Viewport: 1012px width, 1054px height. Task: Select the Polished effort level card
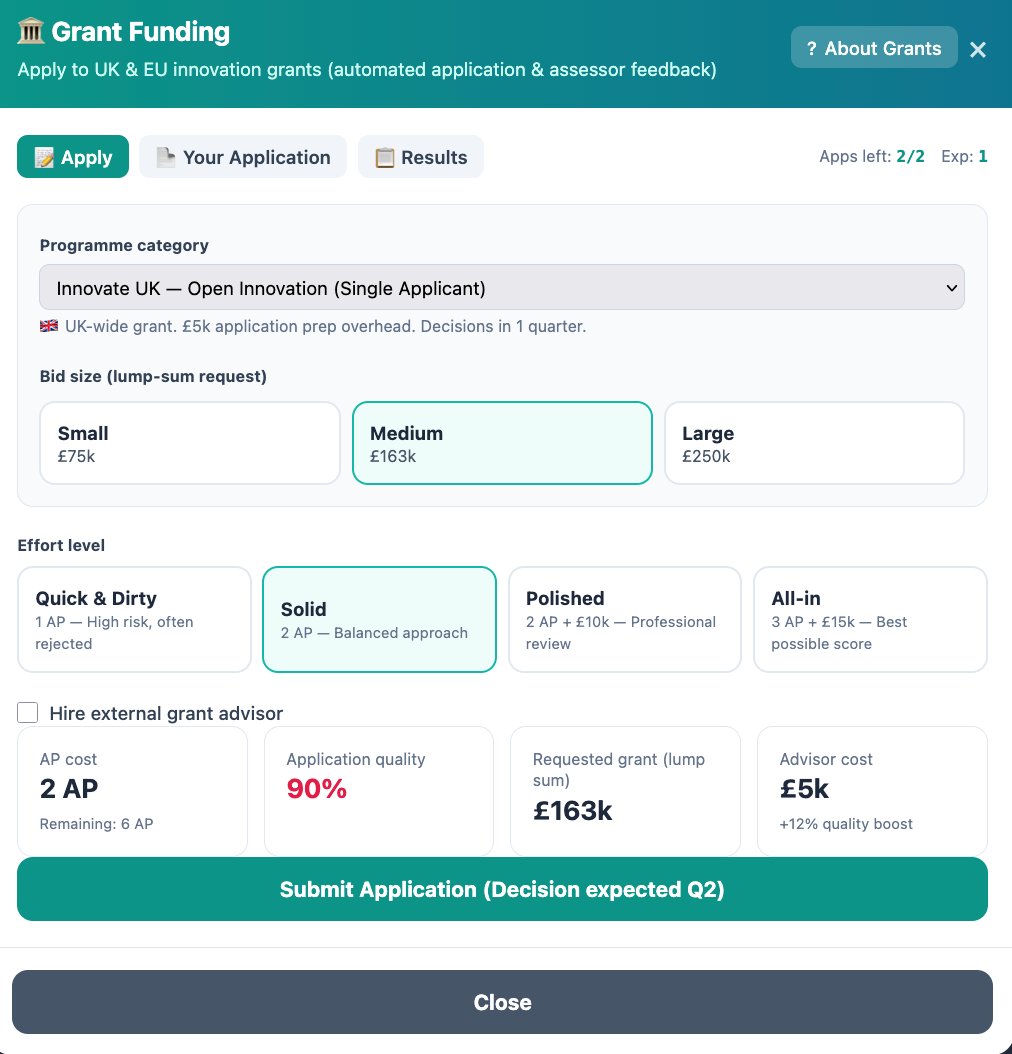coord(625,619)
